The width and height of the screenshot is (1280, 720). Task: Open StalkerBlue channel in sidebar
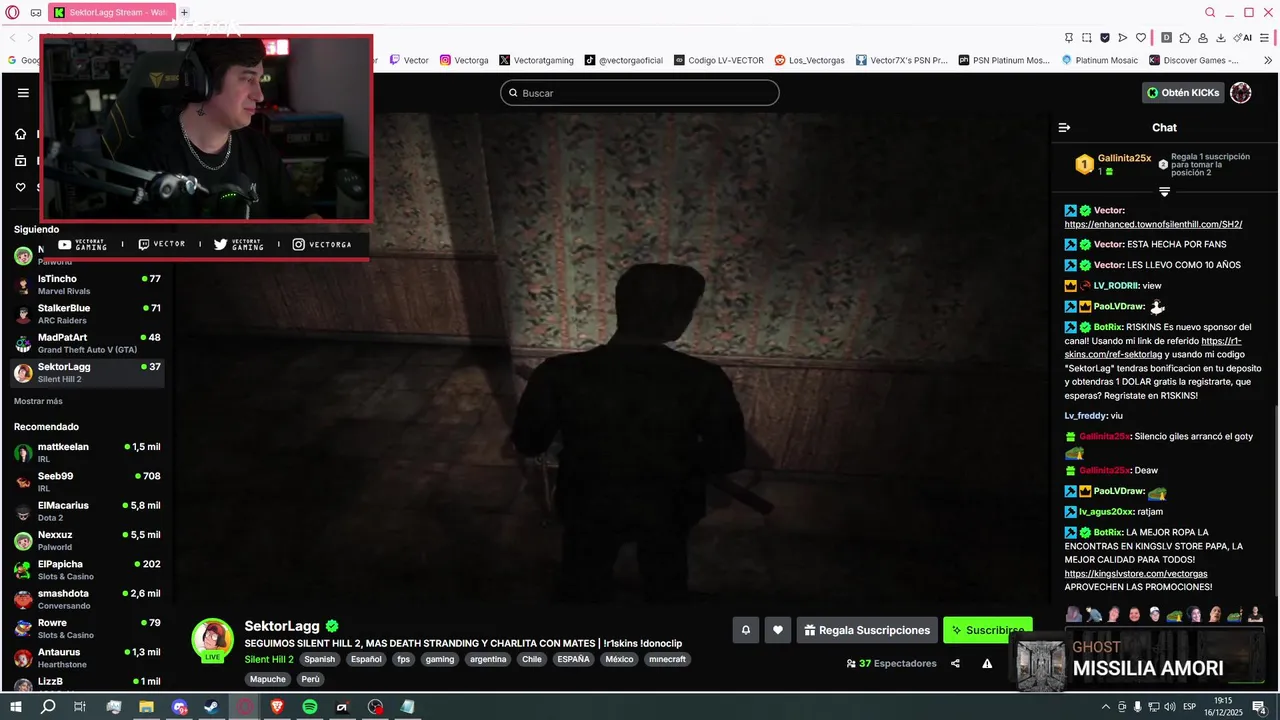88,314
